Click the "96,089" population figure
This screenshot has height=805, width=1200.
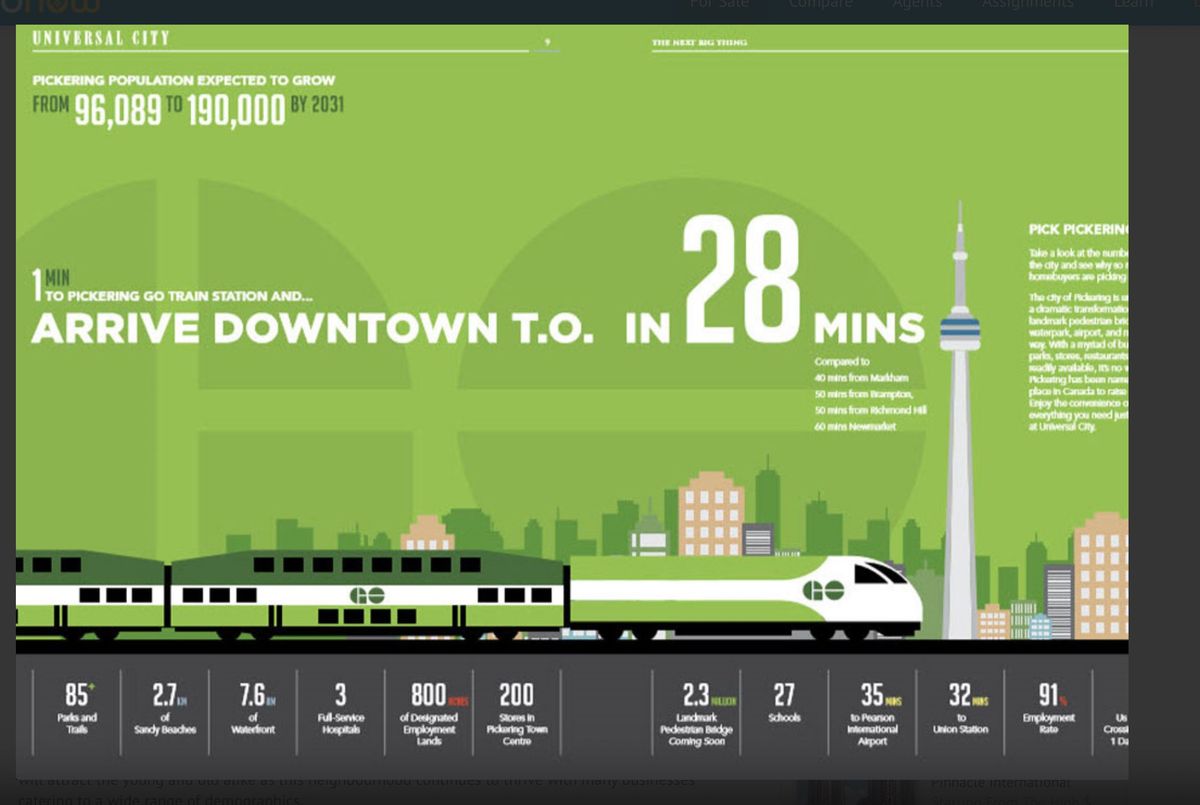[118, 111]
